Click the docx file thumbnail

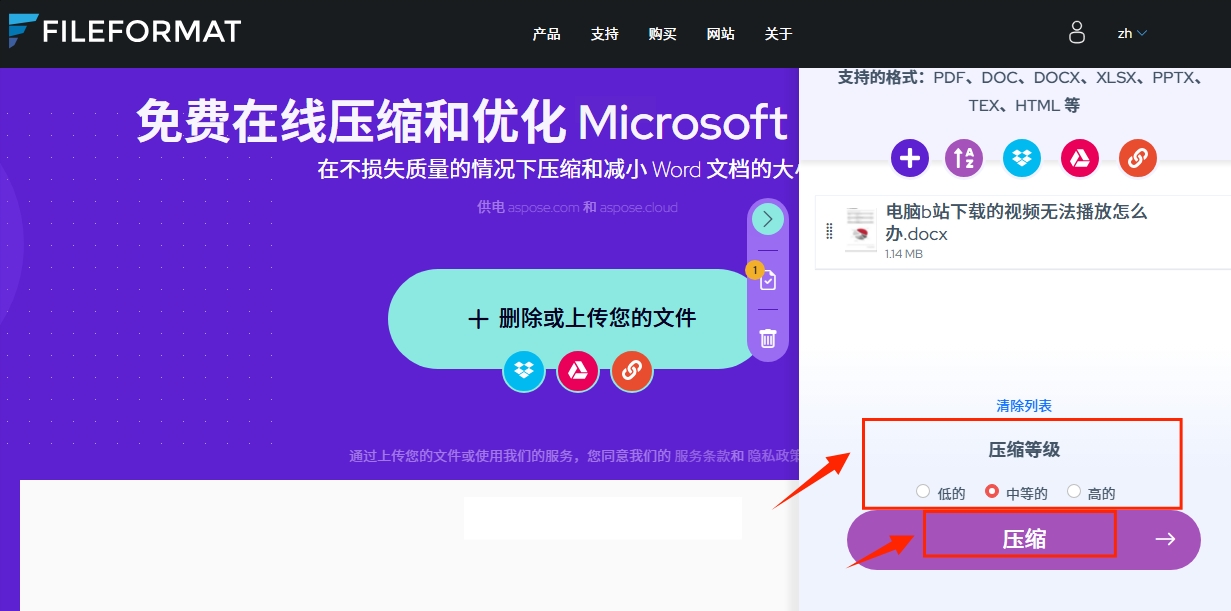861,229
